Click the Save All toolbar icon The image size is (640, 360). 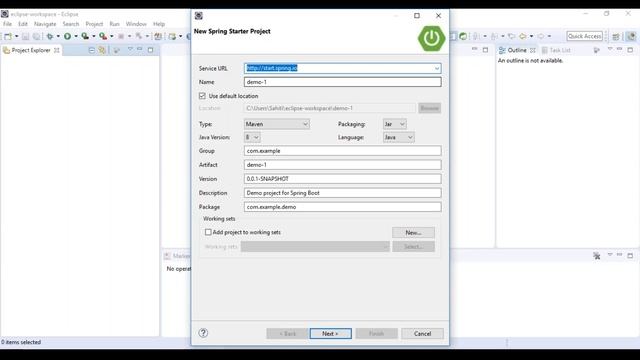click(x=36, y=36)
